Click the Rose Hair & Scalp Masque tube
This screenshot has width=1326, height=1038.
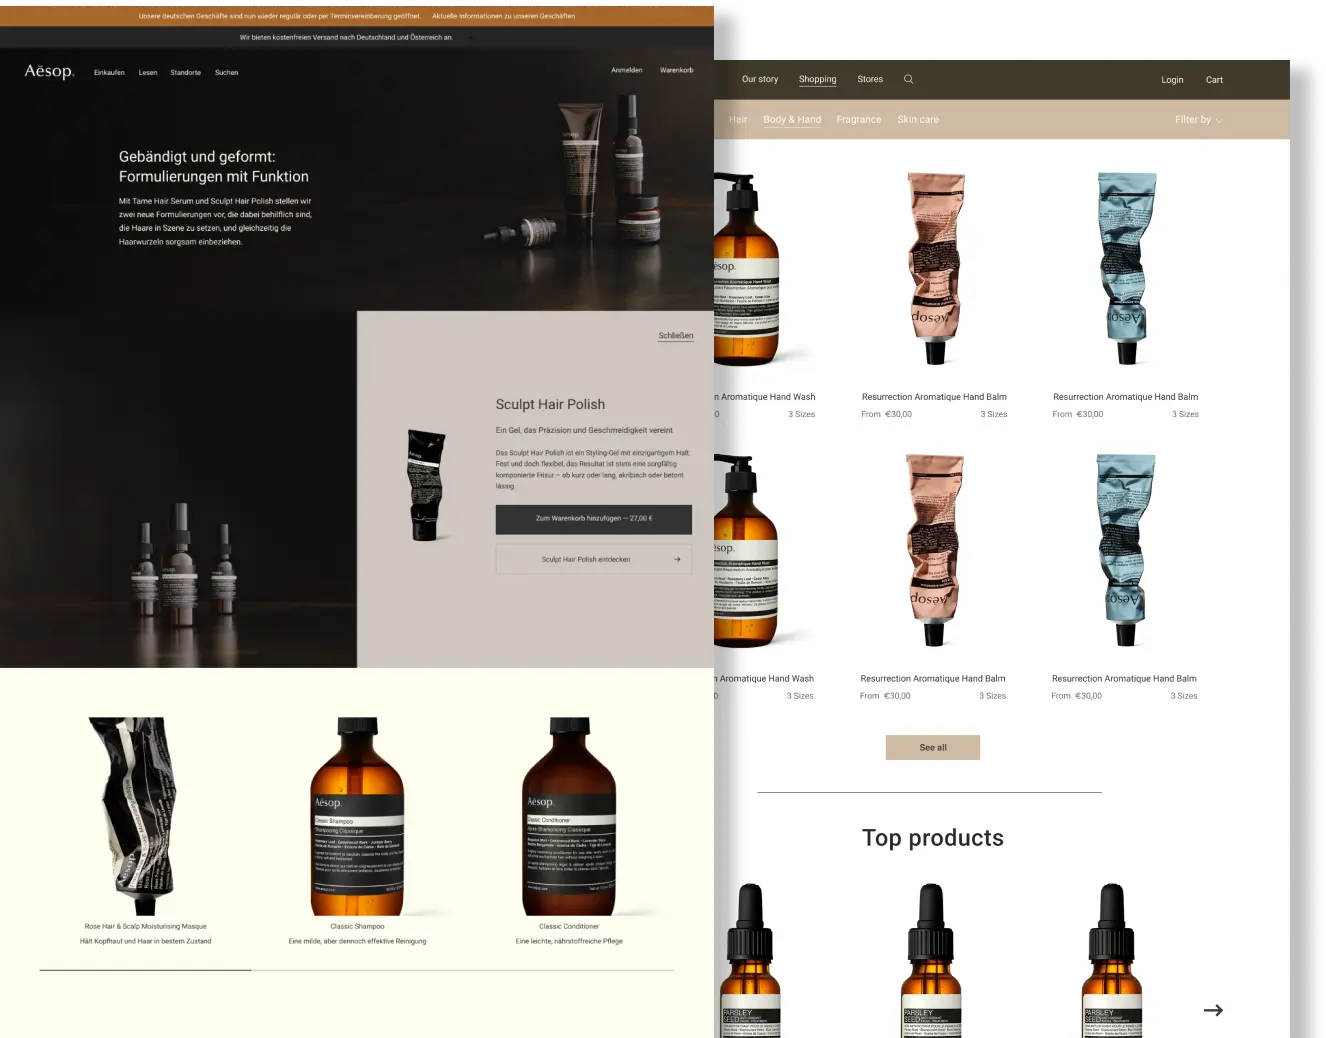click(134, 815)
